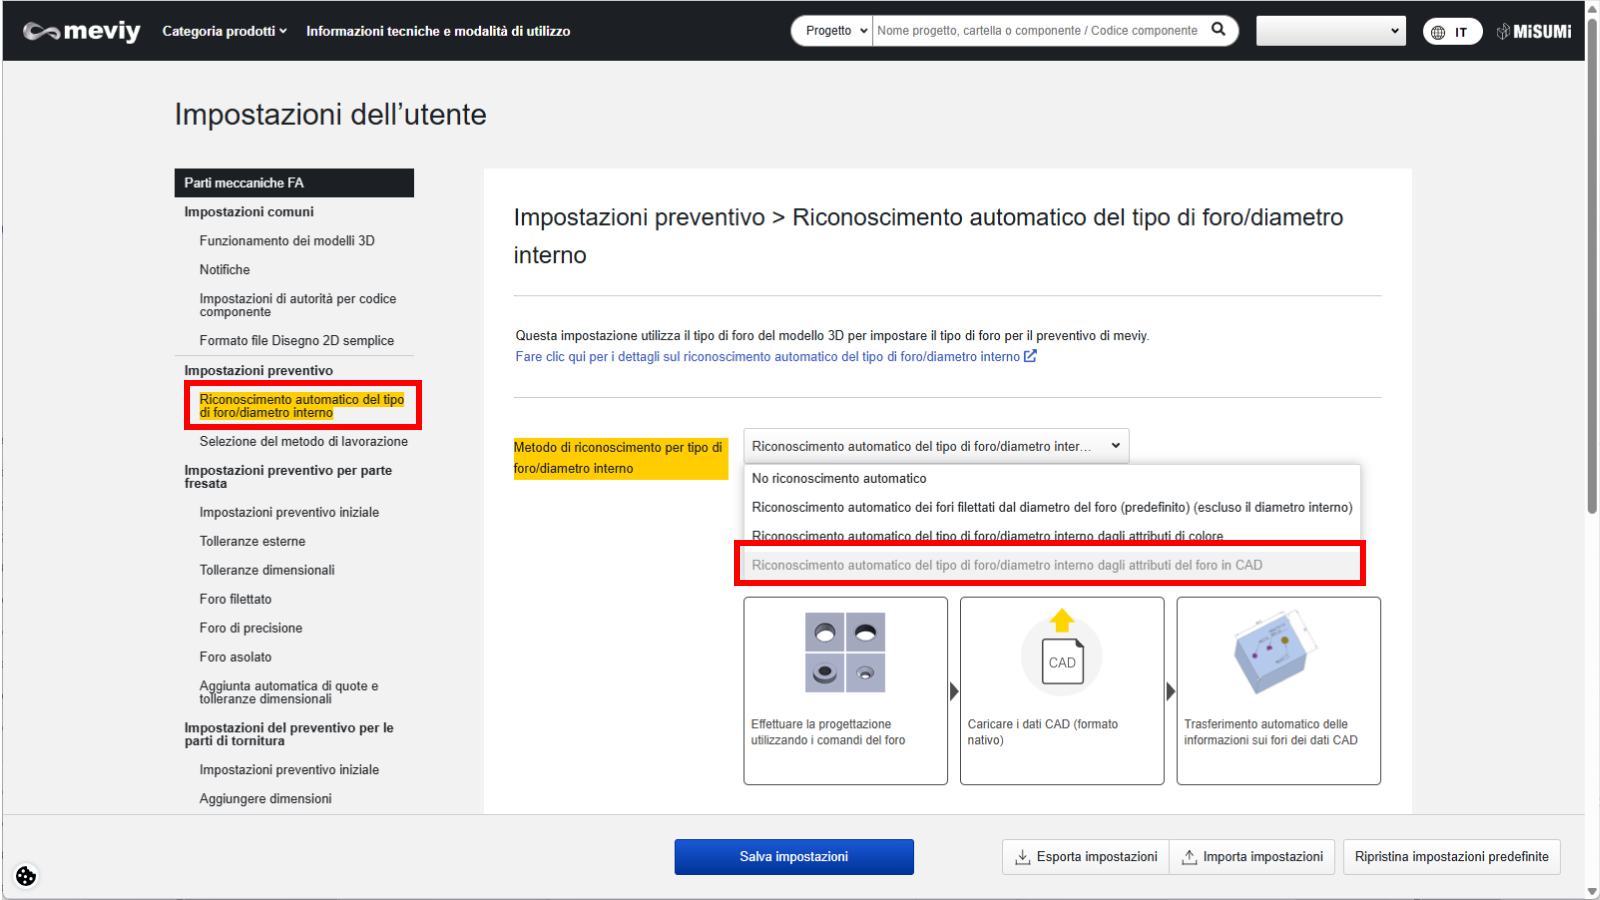Choose recognition from CAD hole attributes option
The width and height of the screenshot is (1600, 900).
[x=1007, y=565]
